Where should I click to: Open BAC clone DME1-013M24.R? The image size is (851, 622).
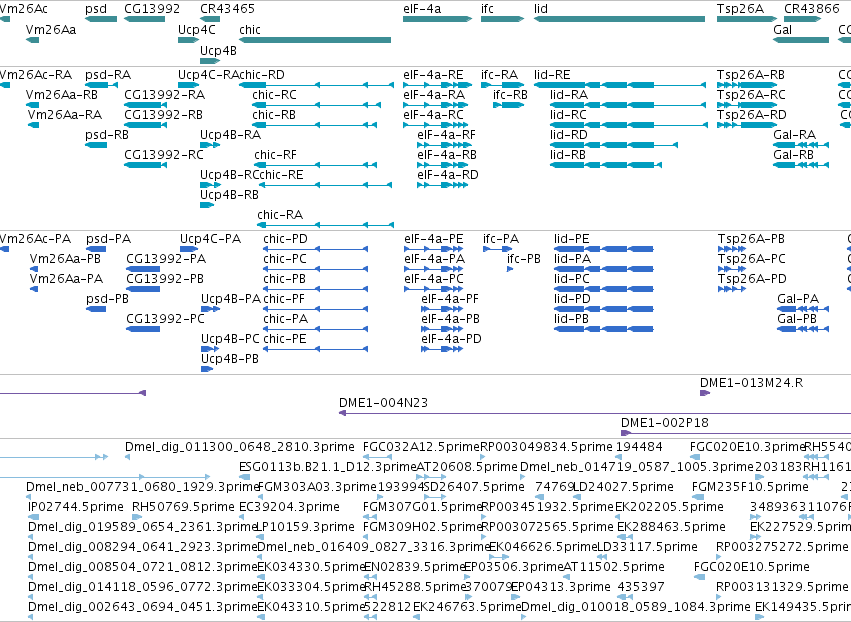coord(704,393)
